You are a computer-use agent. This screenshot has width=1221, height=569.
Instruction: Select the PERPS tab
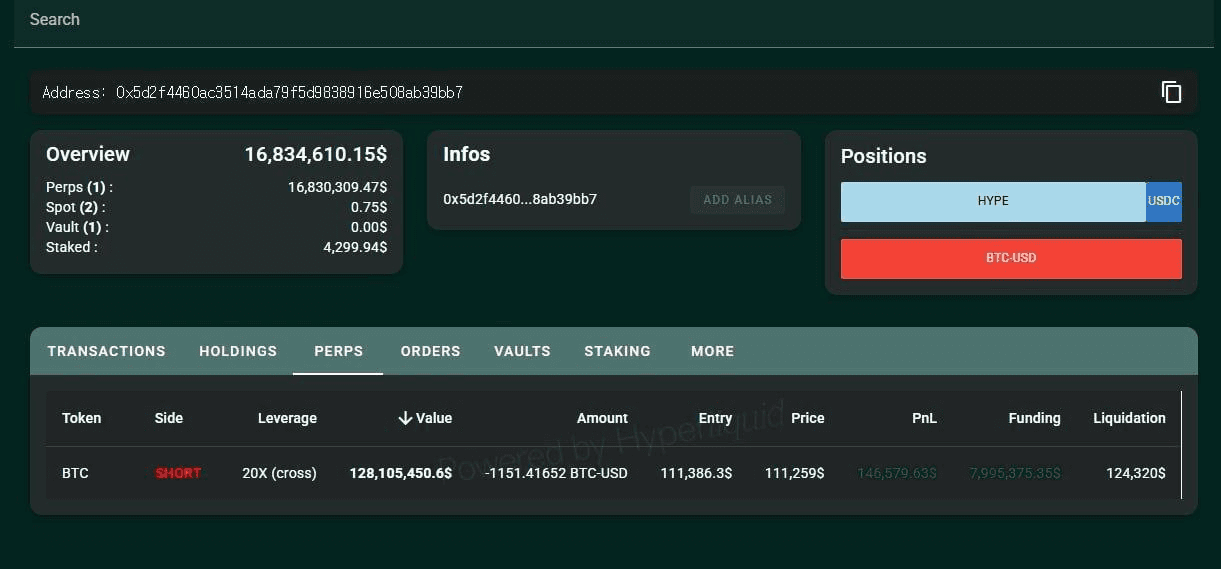click(x=338, y=351)
